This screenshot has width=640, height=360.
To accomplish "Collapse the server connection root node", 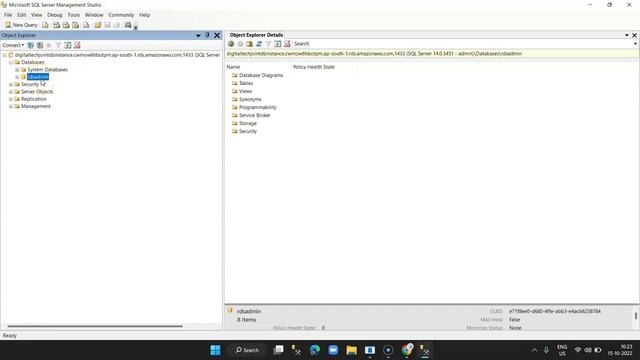I will point(4,55).
